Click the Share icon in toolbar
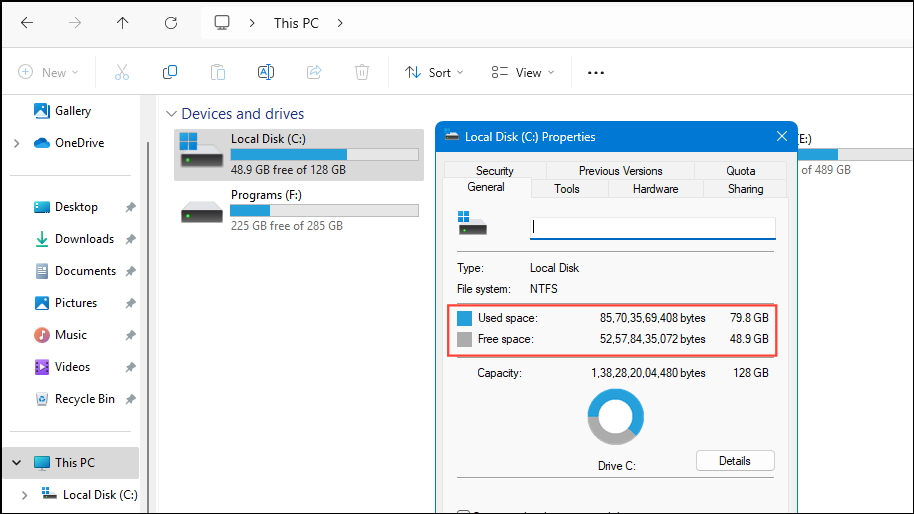 click(x=314, y=72)
